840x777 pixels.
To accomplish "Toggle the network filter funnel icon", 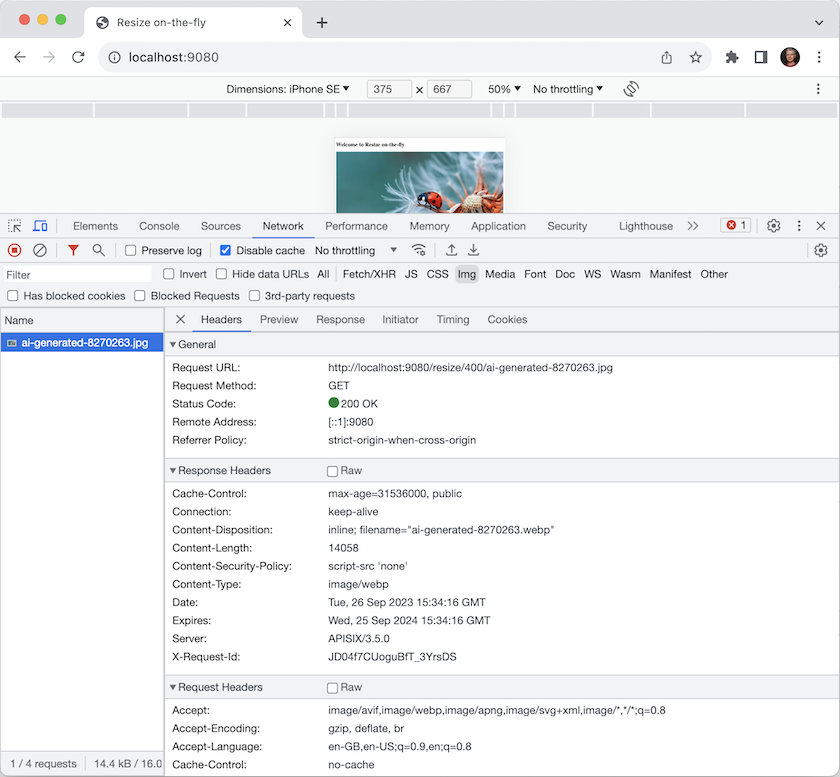I will (73, 250).
